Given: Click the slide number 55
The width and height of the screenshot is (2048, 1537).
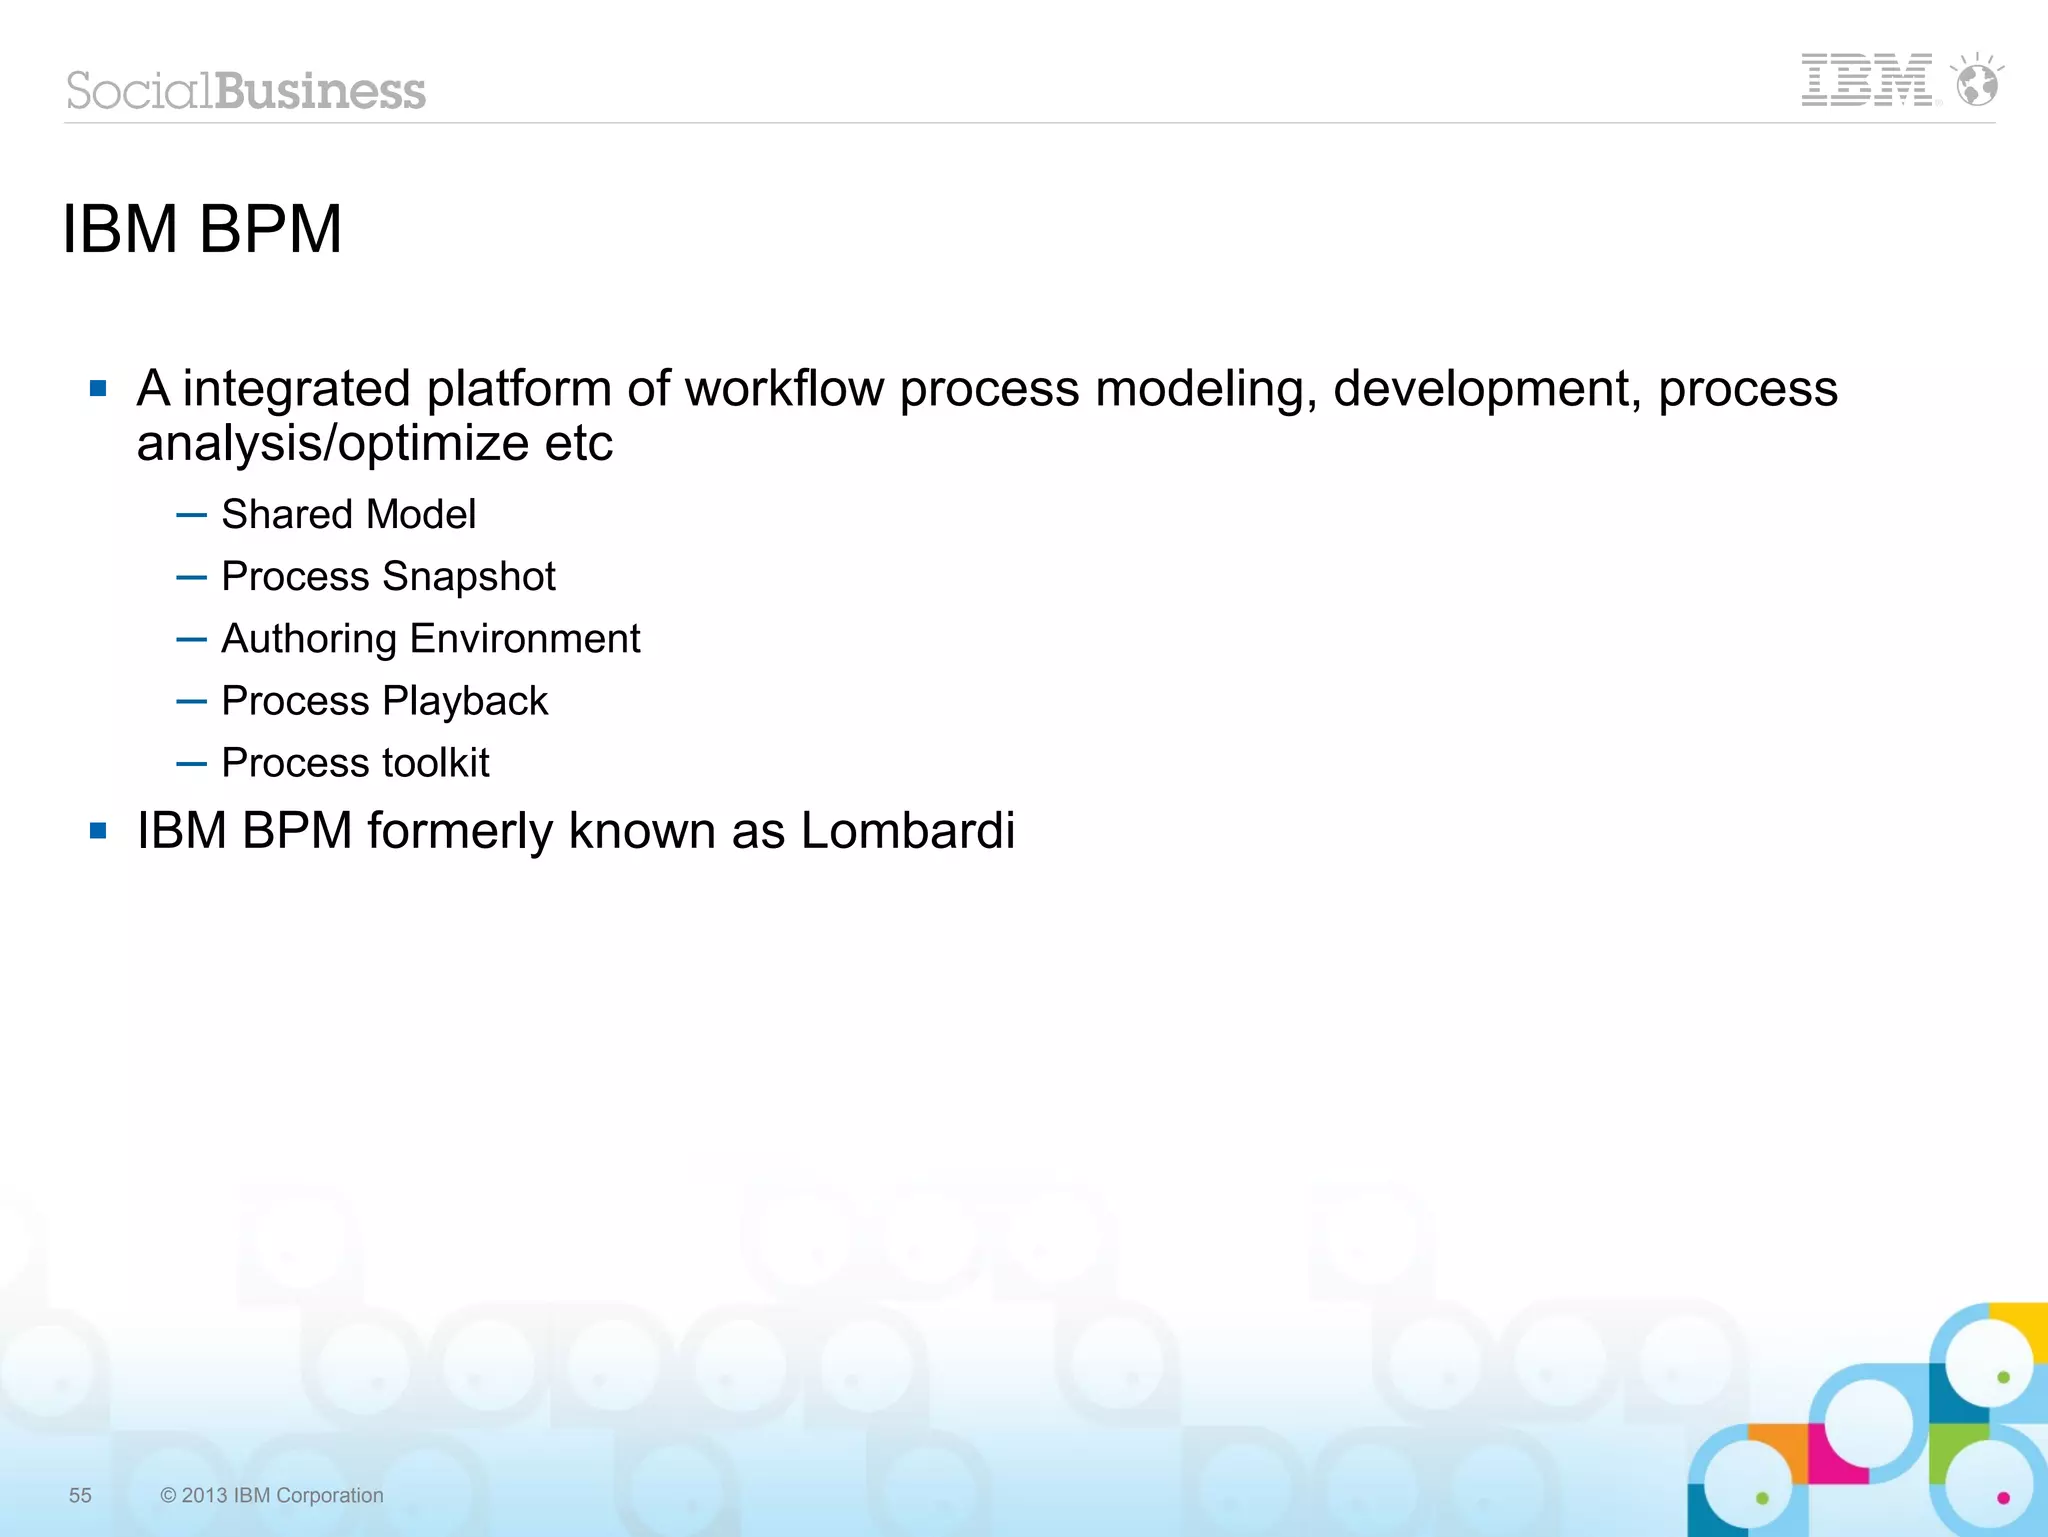Looking at the screenshot, I should coord(80,1495).
